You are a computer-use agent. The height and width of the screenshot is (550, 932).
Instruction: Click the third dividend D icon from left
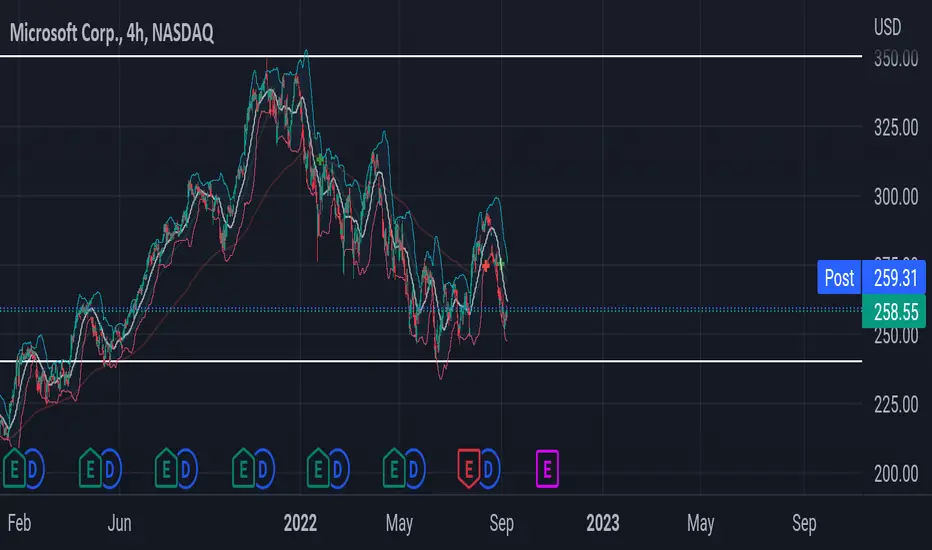pyautogui.click(x=186, y=469)
